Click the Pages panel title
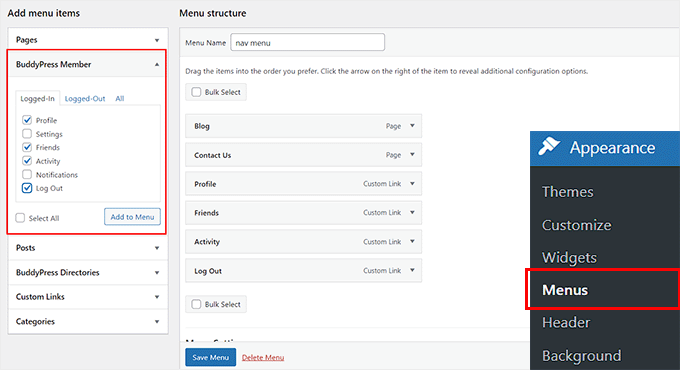Screen dimensions: 680x370 pos(26,40)
